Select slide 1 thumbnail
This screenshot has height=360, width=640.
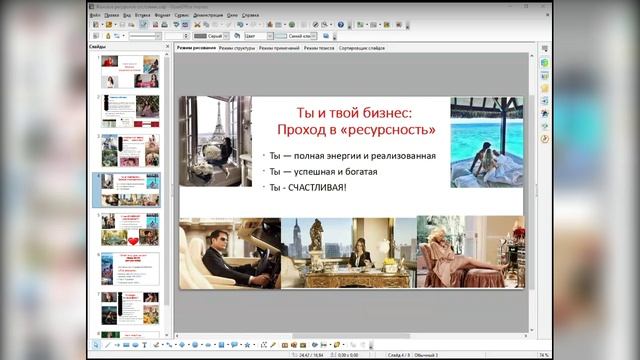(x=130, y=72)
